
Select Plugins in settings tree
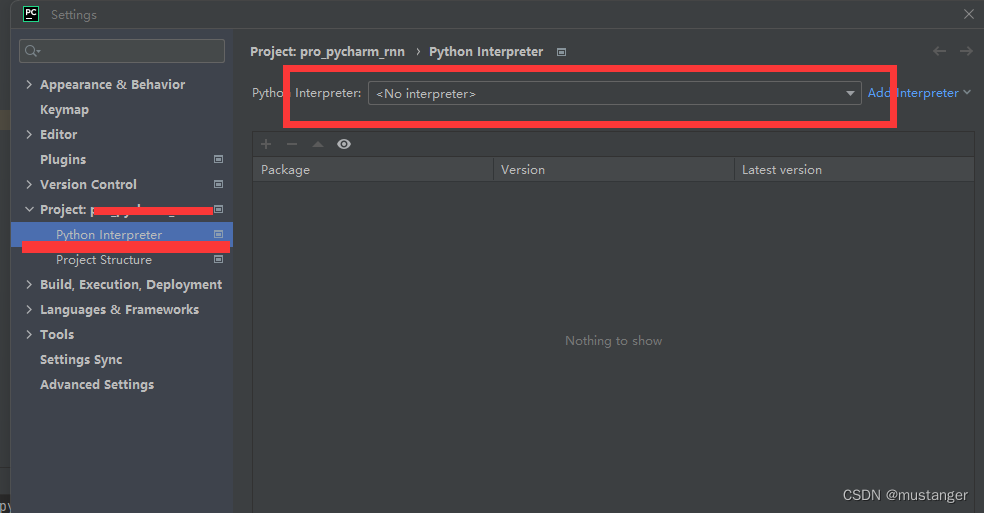[63, 159]
